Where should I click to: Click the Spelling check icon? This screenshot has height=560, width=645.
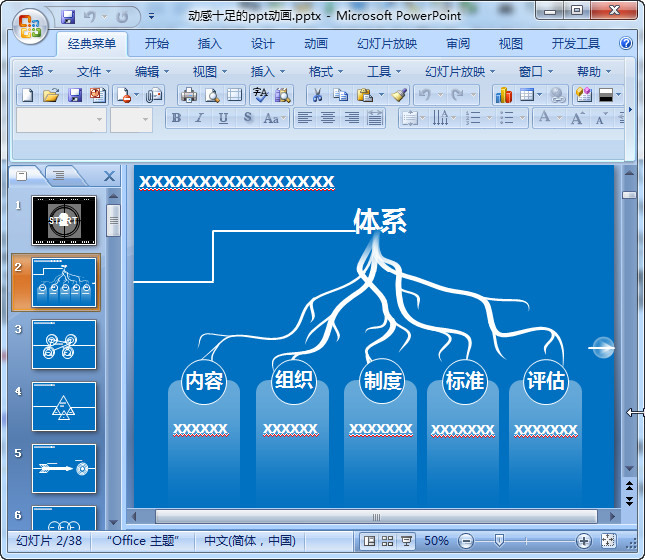[x=260, y=95]
